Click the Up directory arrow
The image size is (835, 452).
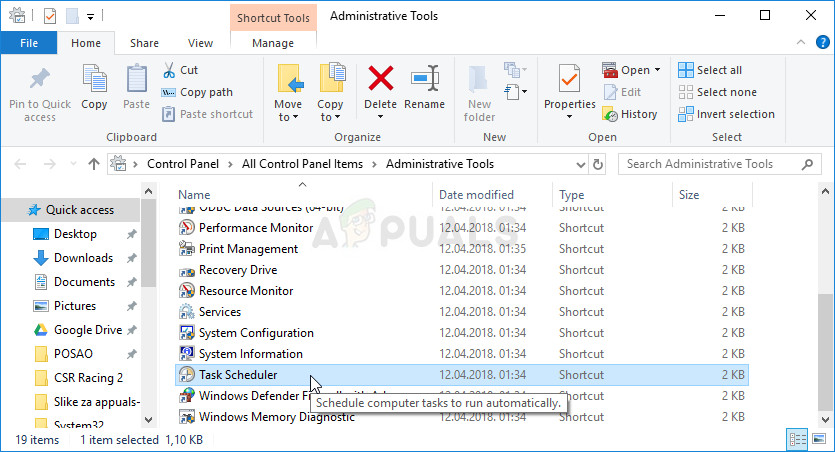(94, 164)
